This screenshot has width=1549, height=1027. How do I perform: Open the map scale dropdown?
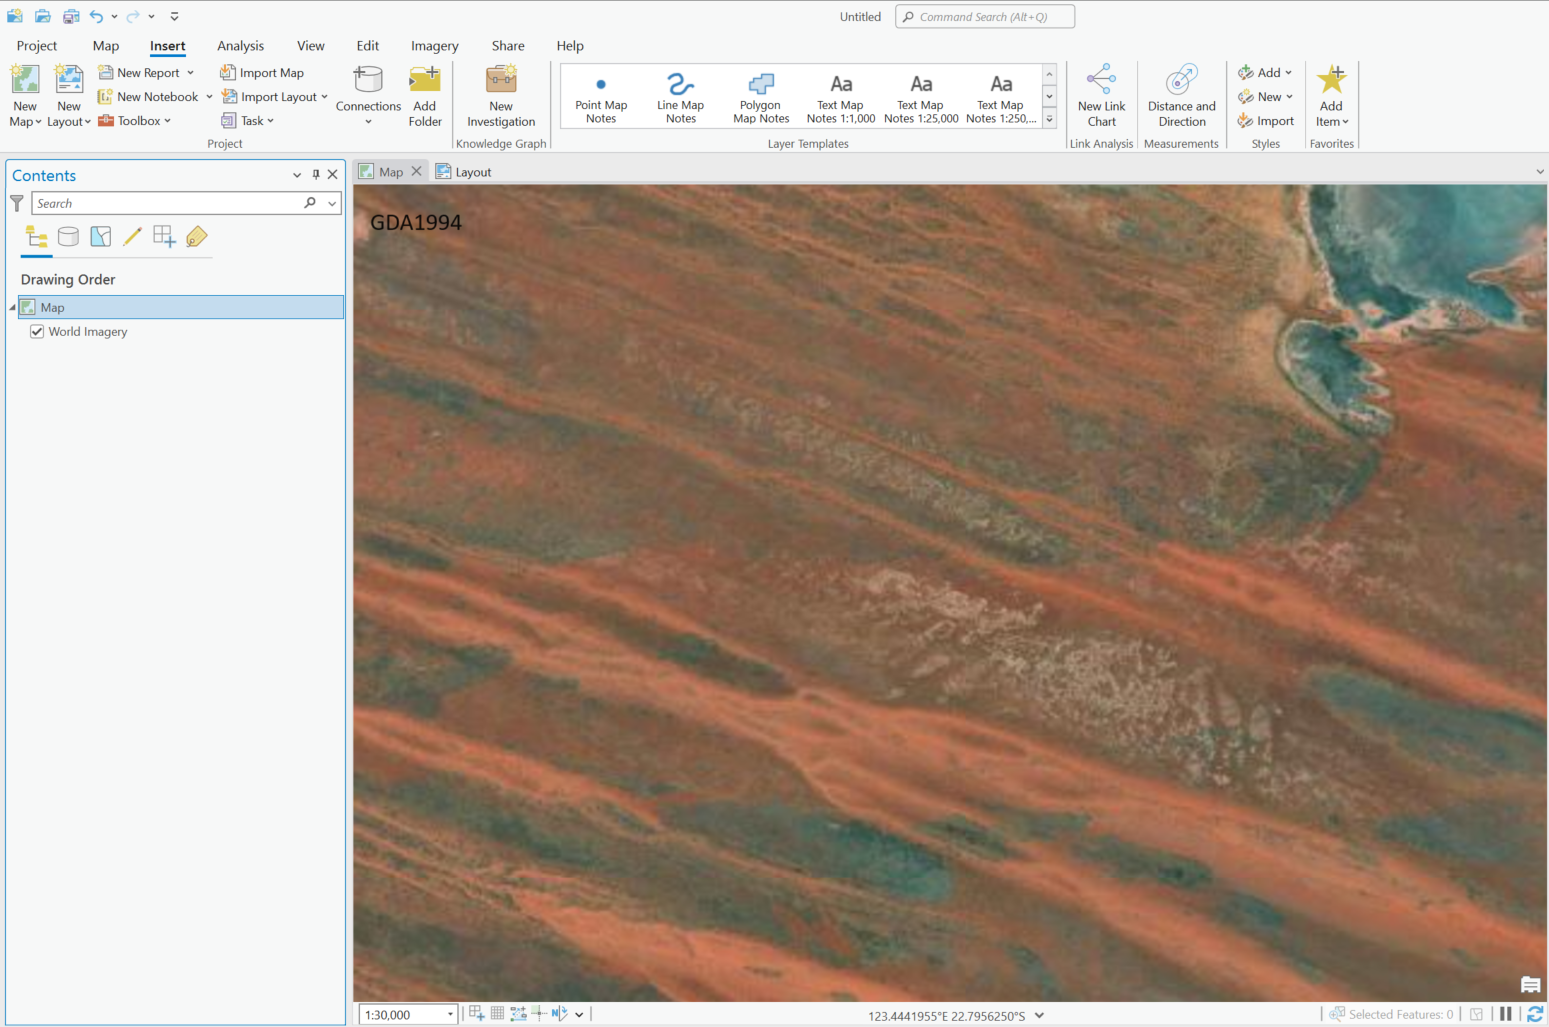[449, 1013]
